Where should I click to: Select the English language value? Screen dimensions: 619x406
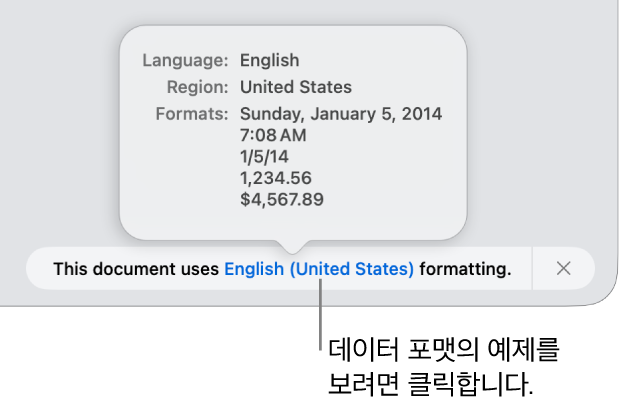(269, 60)
